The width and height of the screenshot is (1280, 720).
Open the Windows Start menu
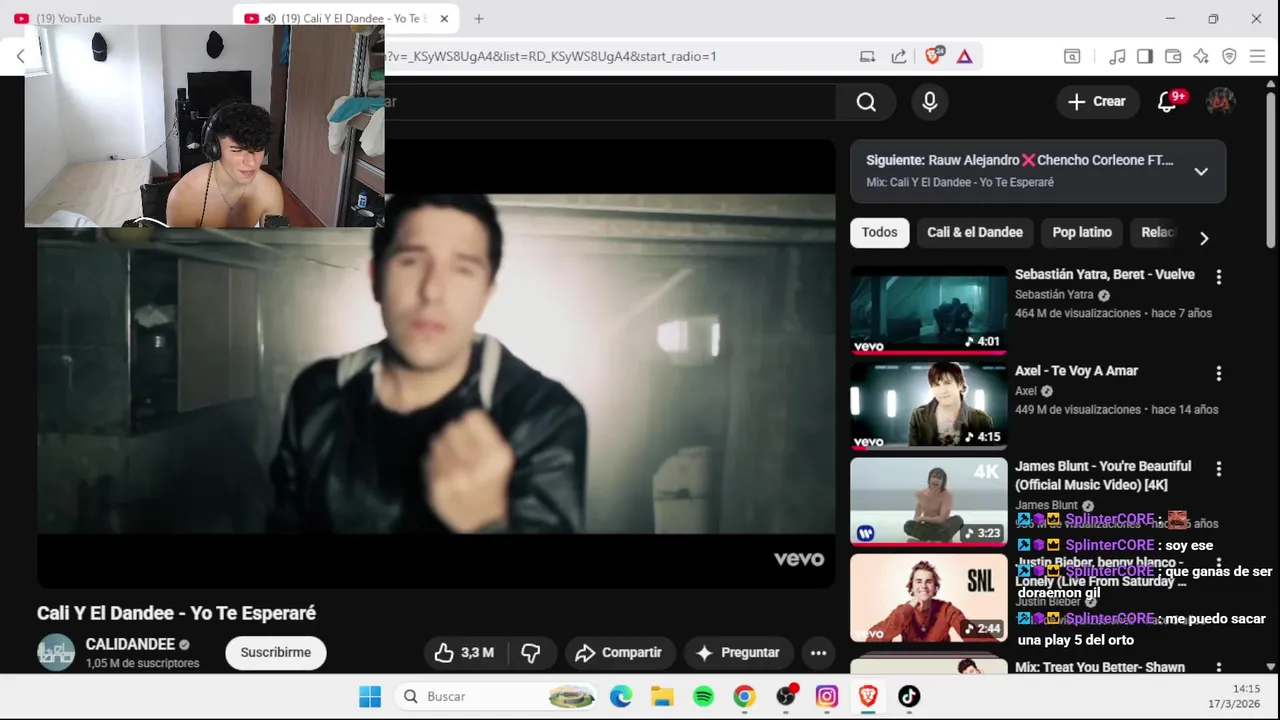(x=370, y=696)
